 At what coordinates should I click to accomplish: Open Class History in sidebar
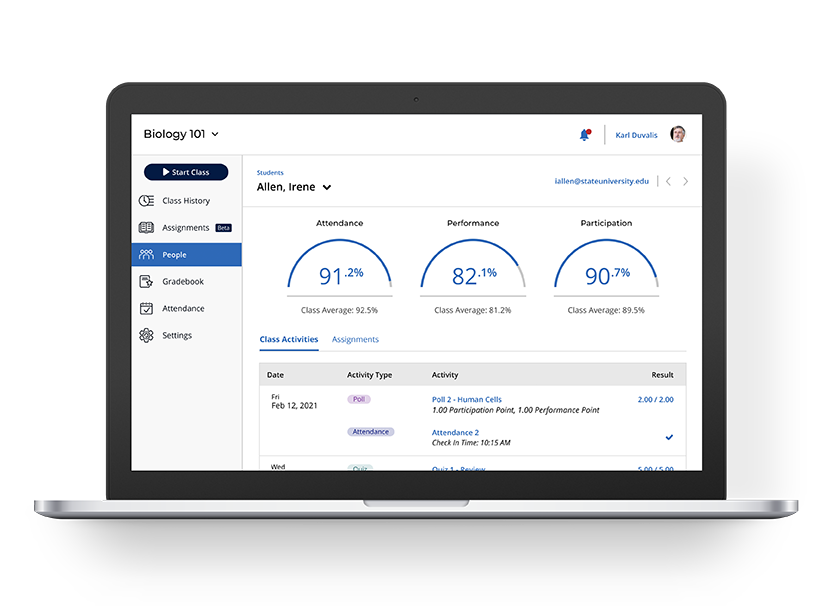coord(187,201)
